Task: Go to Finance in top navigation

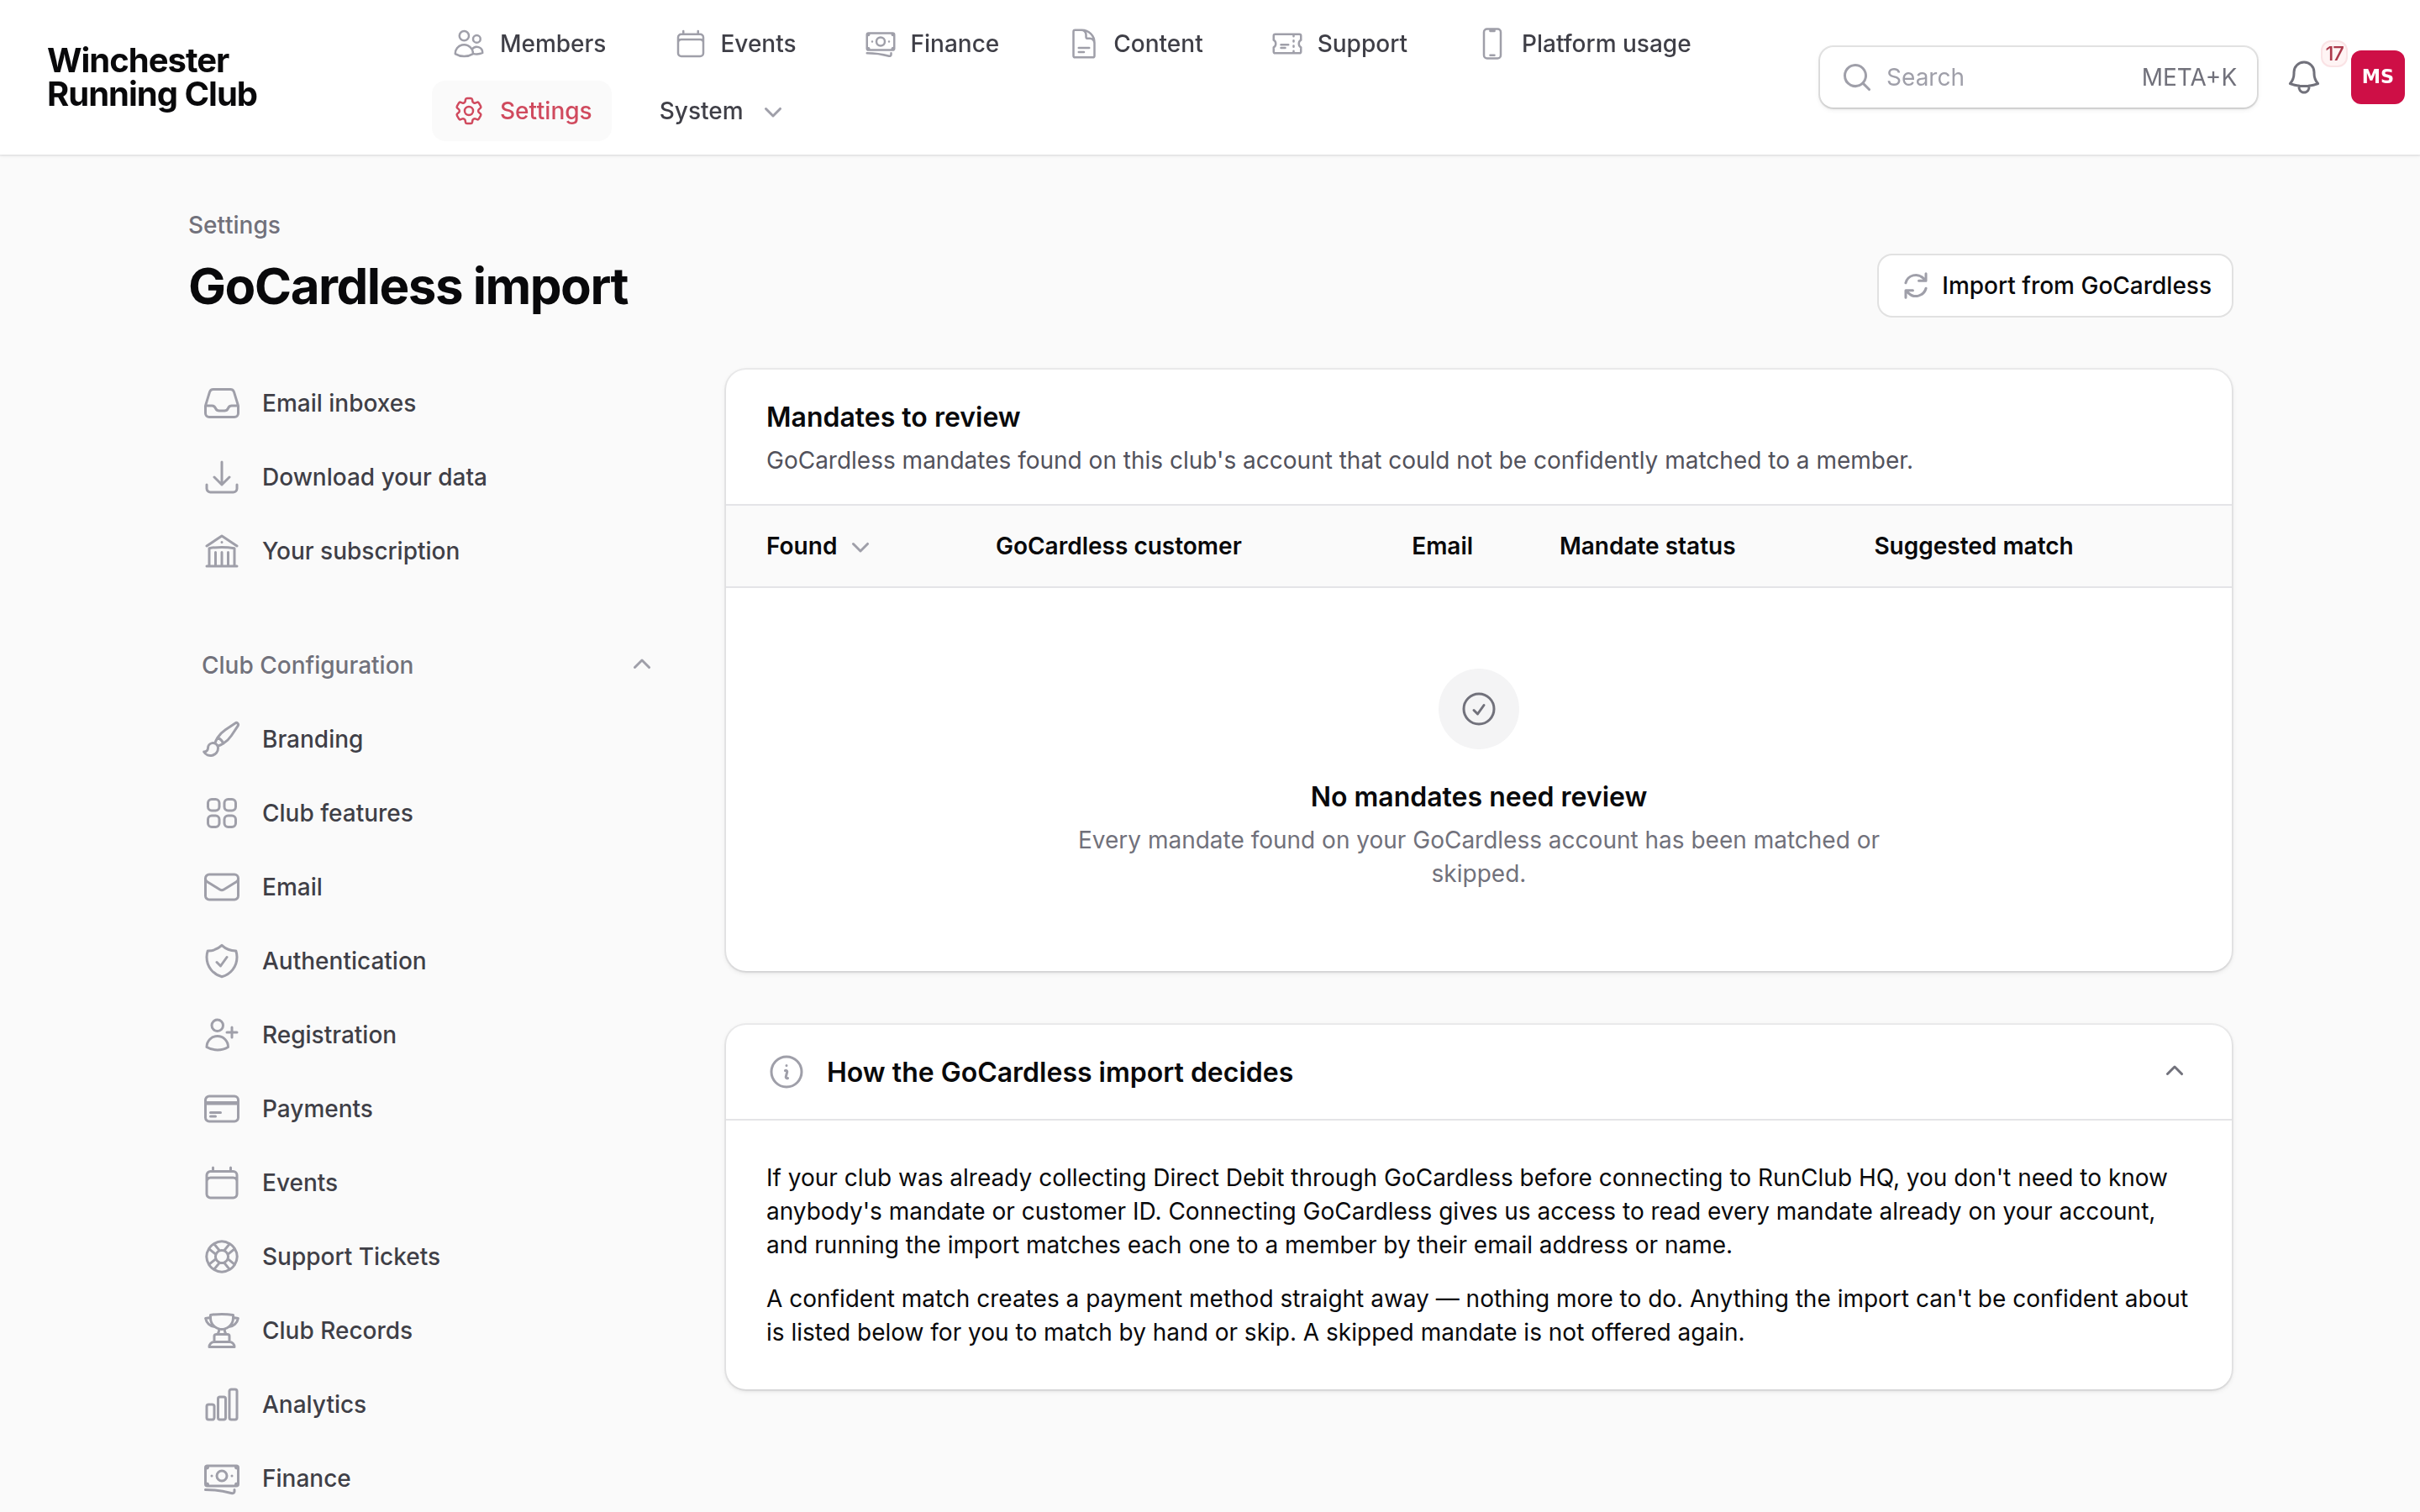Action: [932, 44]
